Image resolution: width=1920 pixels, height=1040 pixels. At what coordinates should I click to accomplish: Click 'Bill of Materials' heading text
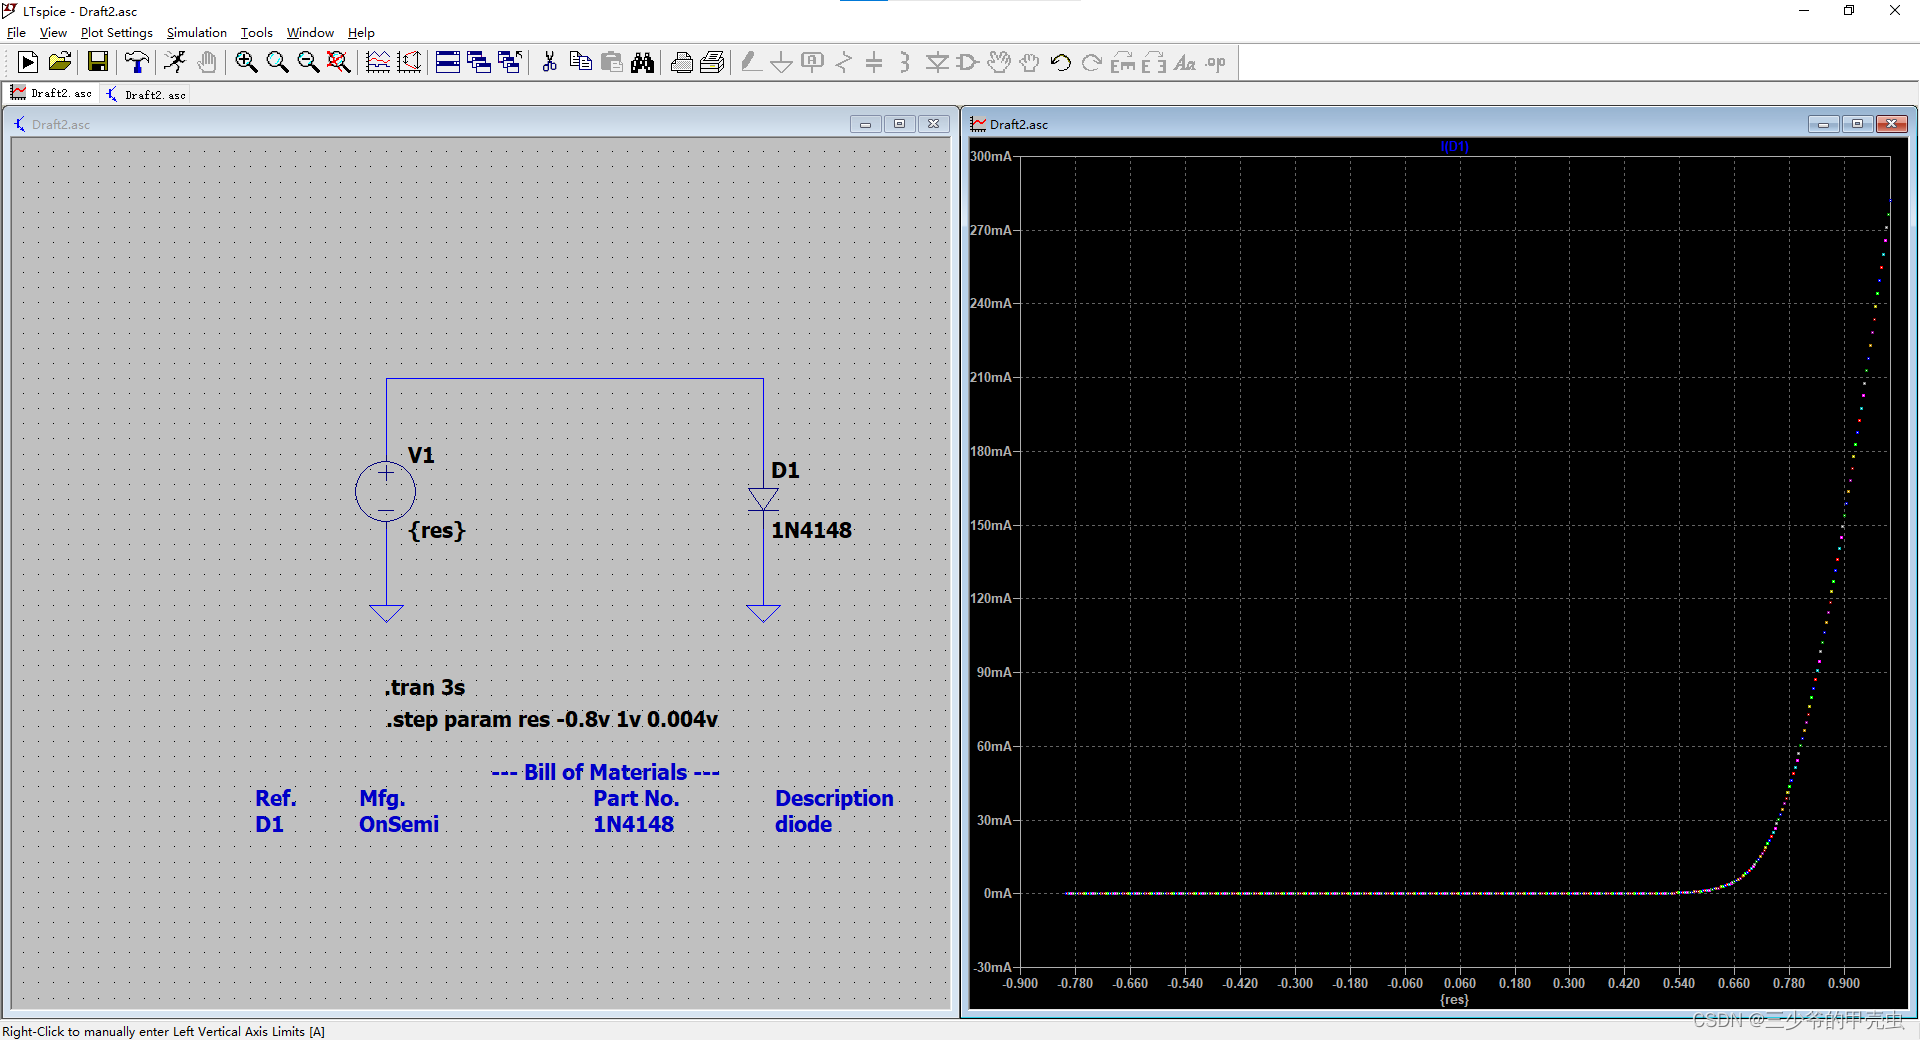(605, 772)
